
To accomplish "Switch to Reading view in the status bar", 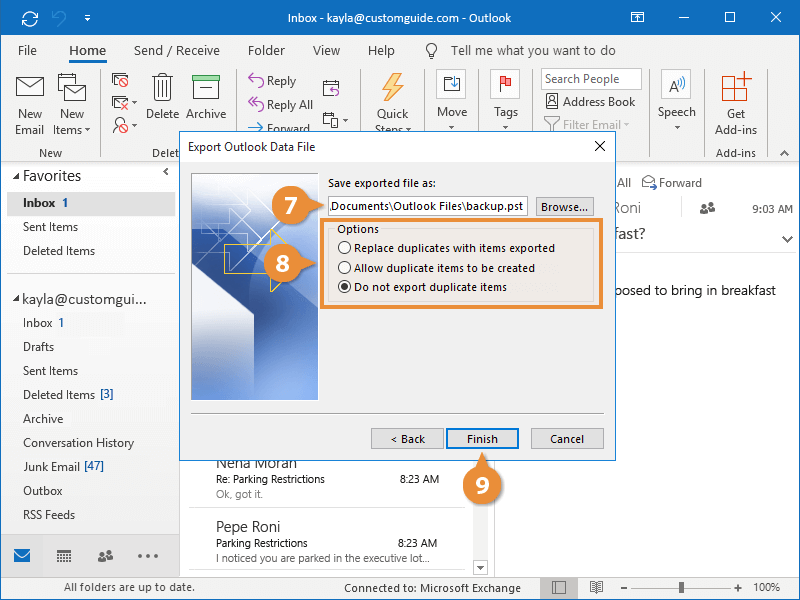I will pos(596,588).
